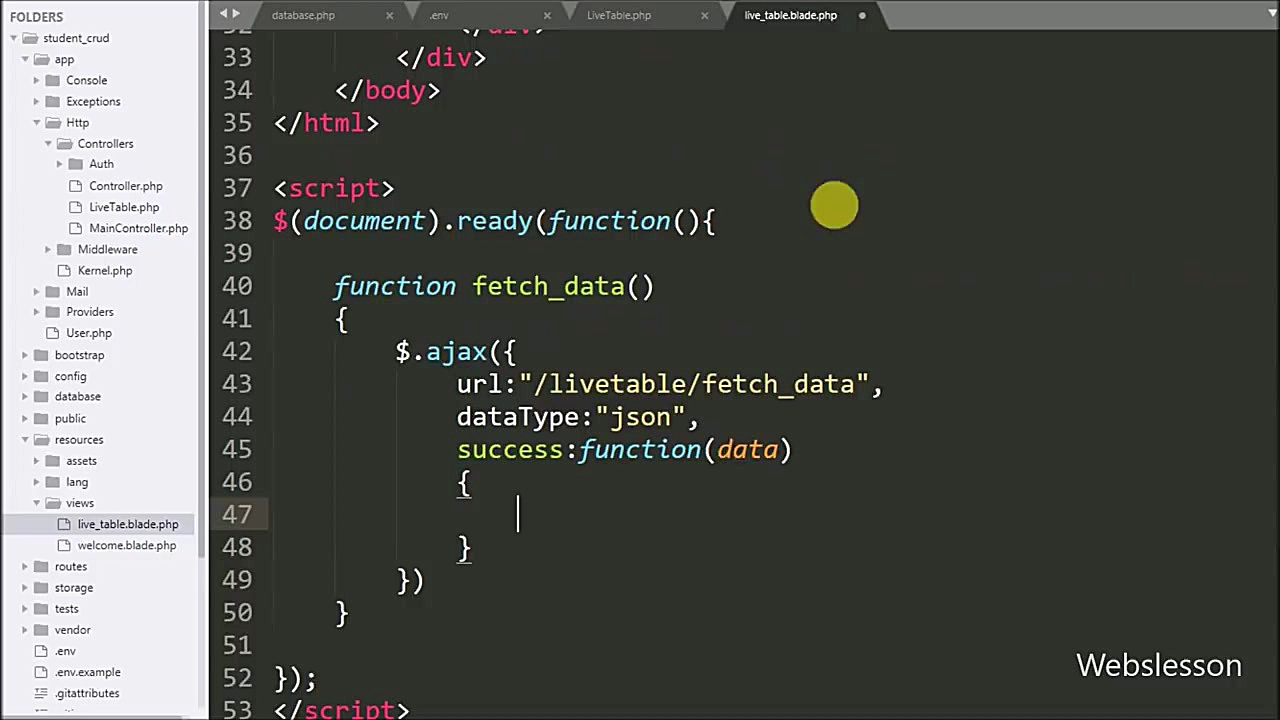This screenshot has width=1280, height=720.
Task: Collapse the Controllers folder
Action: pyautogui.click(x=48, y=144)
